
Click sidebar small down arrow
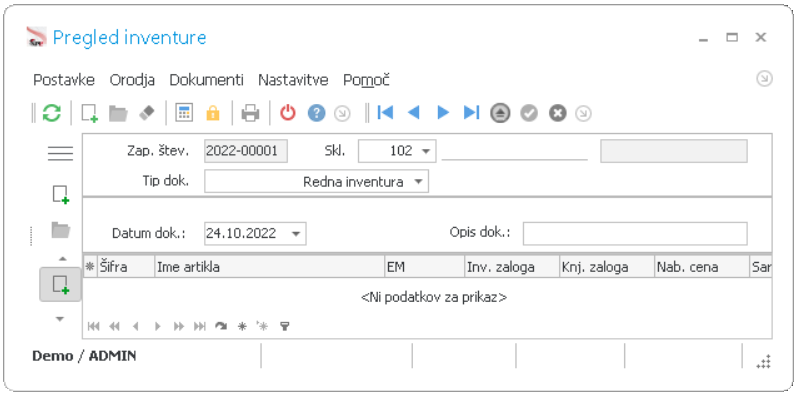pos(60,319)
